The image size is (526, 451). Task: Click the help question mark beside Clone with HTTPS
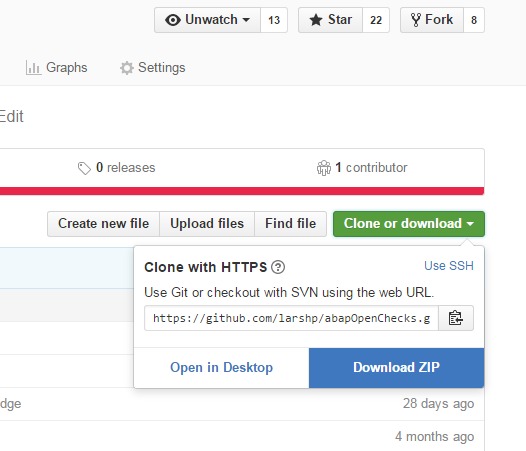[278, 267]
